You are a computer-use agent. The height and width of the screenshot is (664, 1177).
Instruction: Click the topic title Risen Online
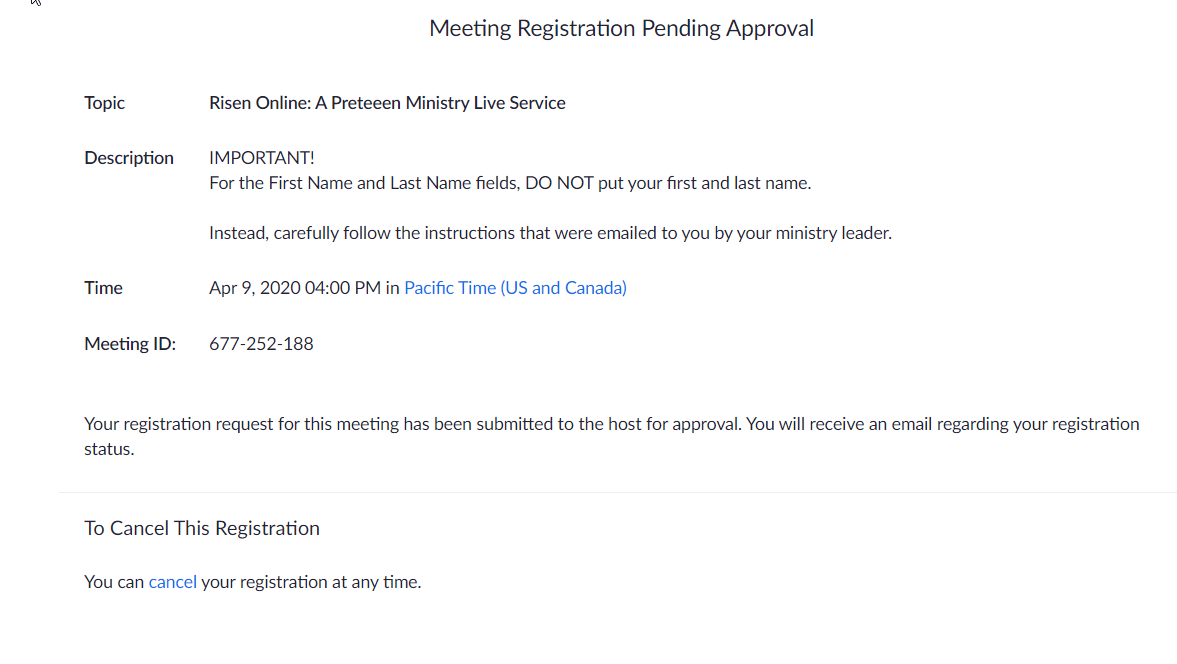click(x=387, y=103)
